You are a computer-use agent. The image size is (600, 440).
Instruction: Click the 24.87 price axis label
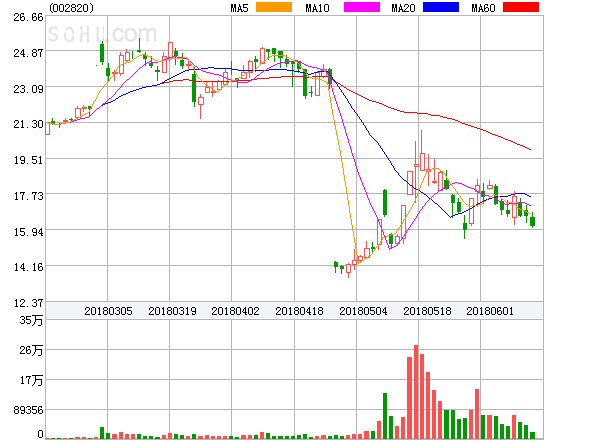pyautogui.click(x=28, y=53)
